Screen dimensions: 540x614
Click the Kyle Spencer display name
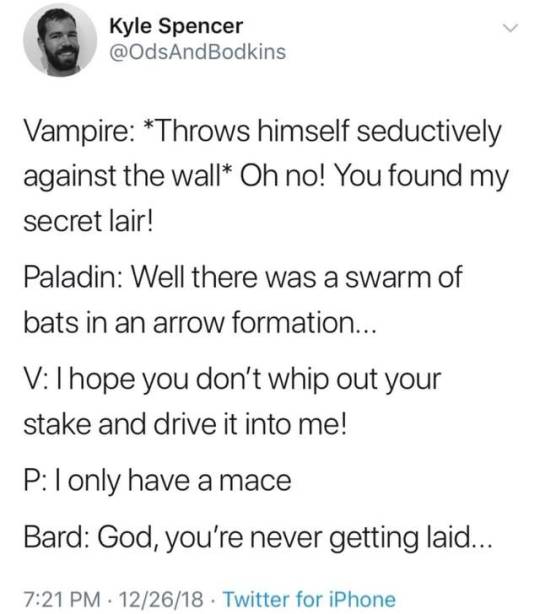[176, 26]
